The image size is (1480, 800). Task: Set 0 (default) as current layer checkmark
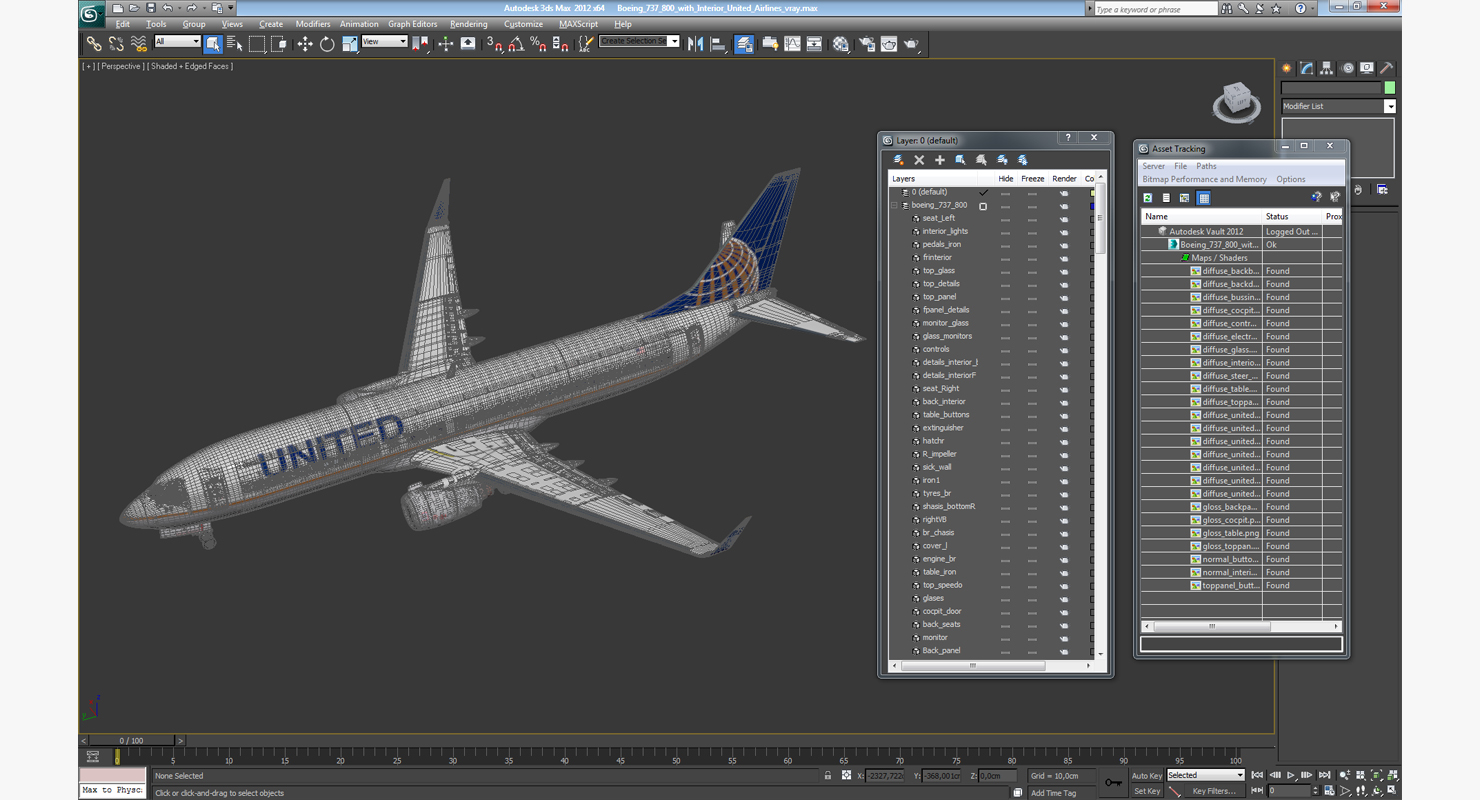coord(983,192)
